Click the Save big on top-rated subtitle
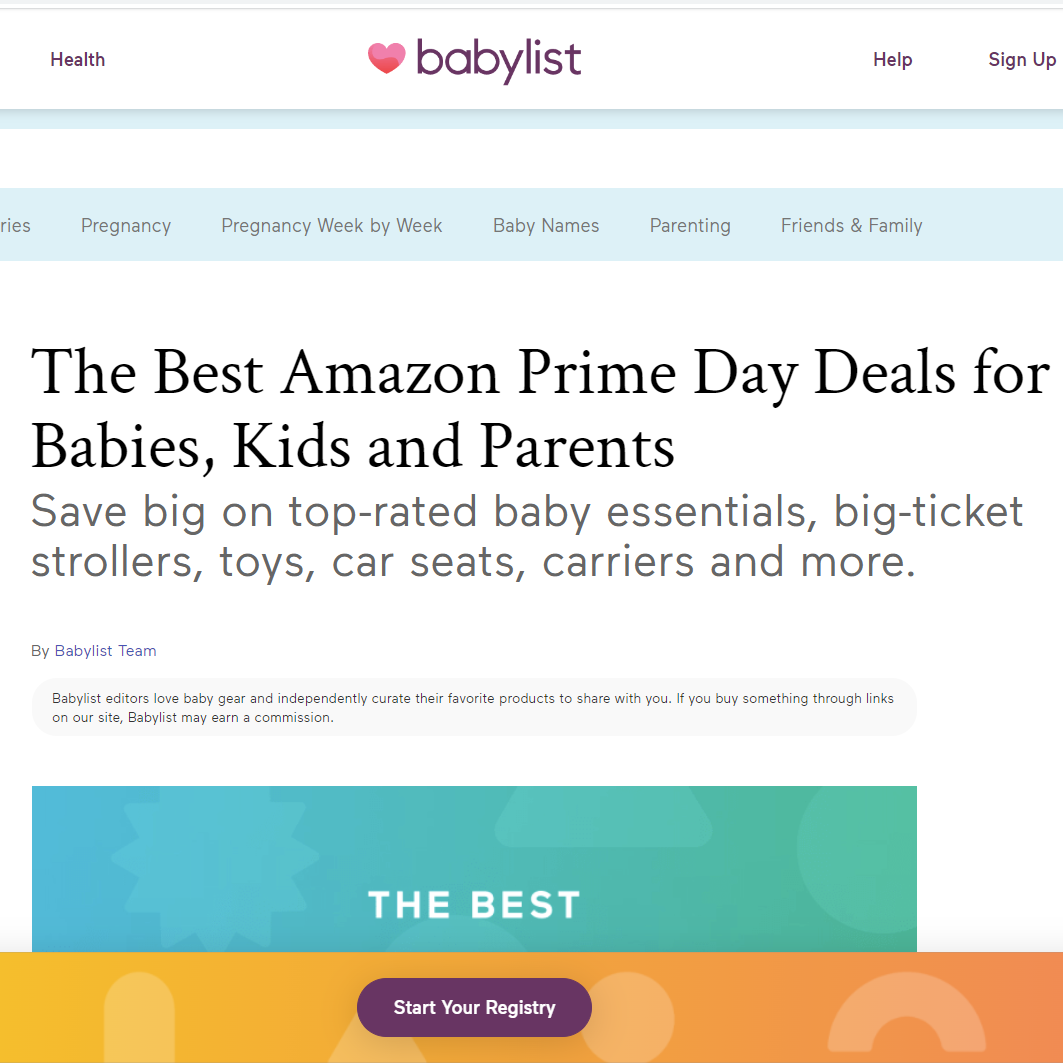The width and height of the screenshot is (1063, 1063). tap(527, 537)
